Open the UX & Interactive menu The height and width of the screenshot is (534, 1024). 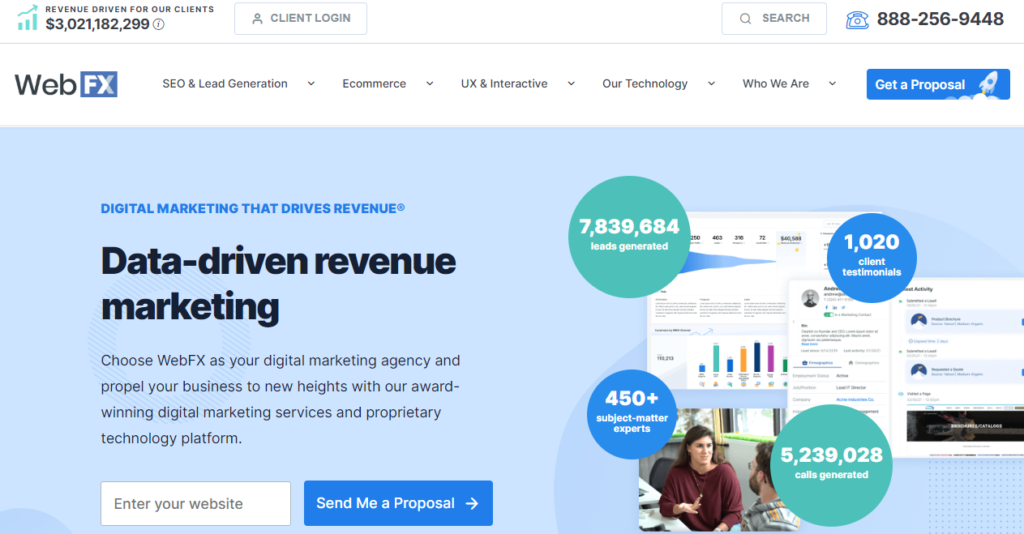[504, 84]
